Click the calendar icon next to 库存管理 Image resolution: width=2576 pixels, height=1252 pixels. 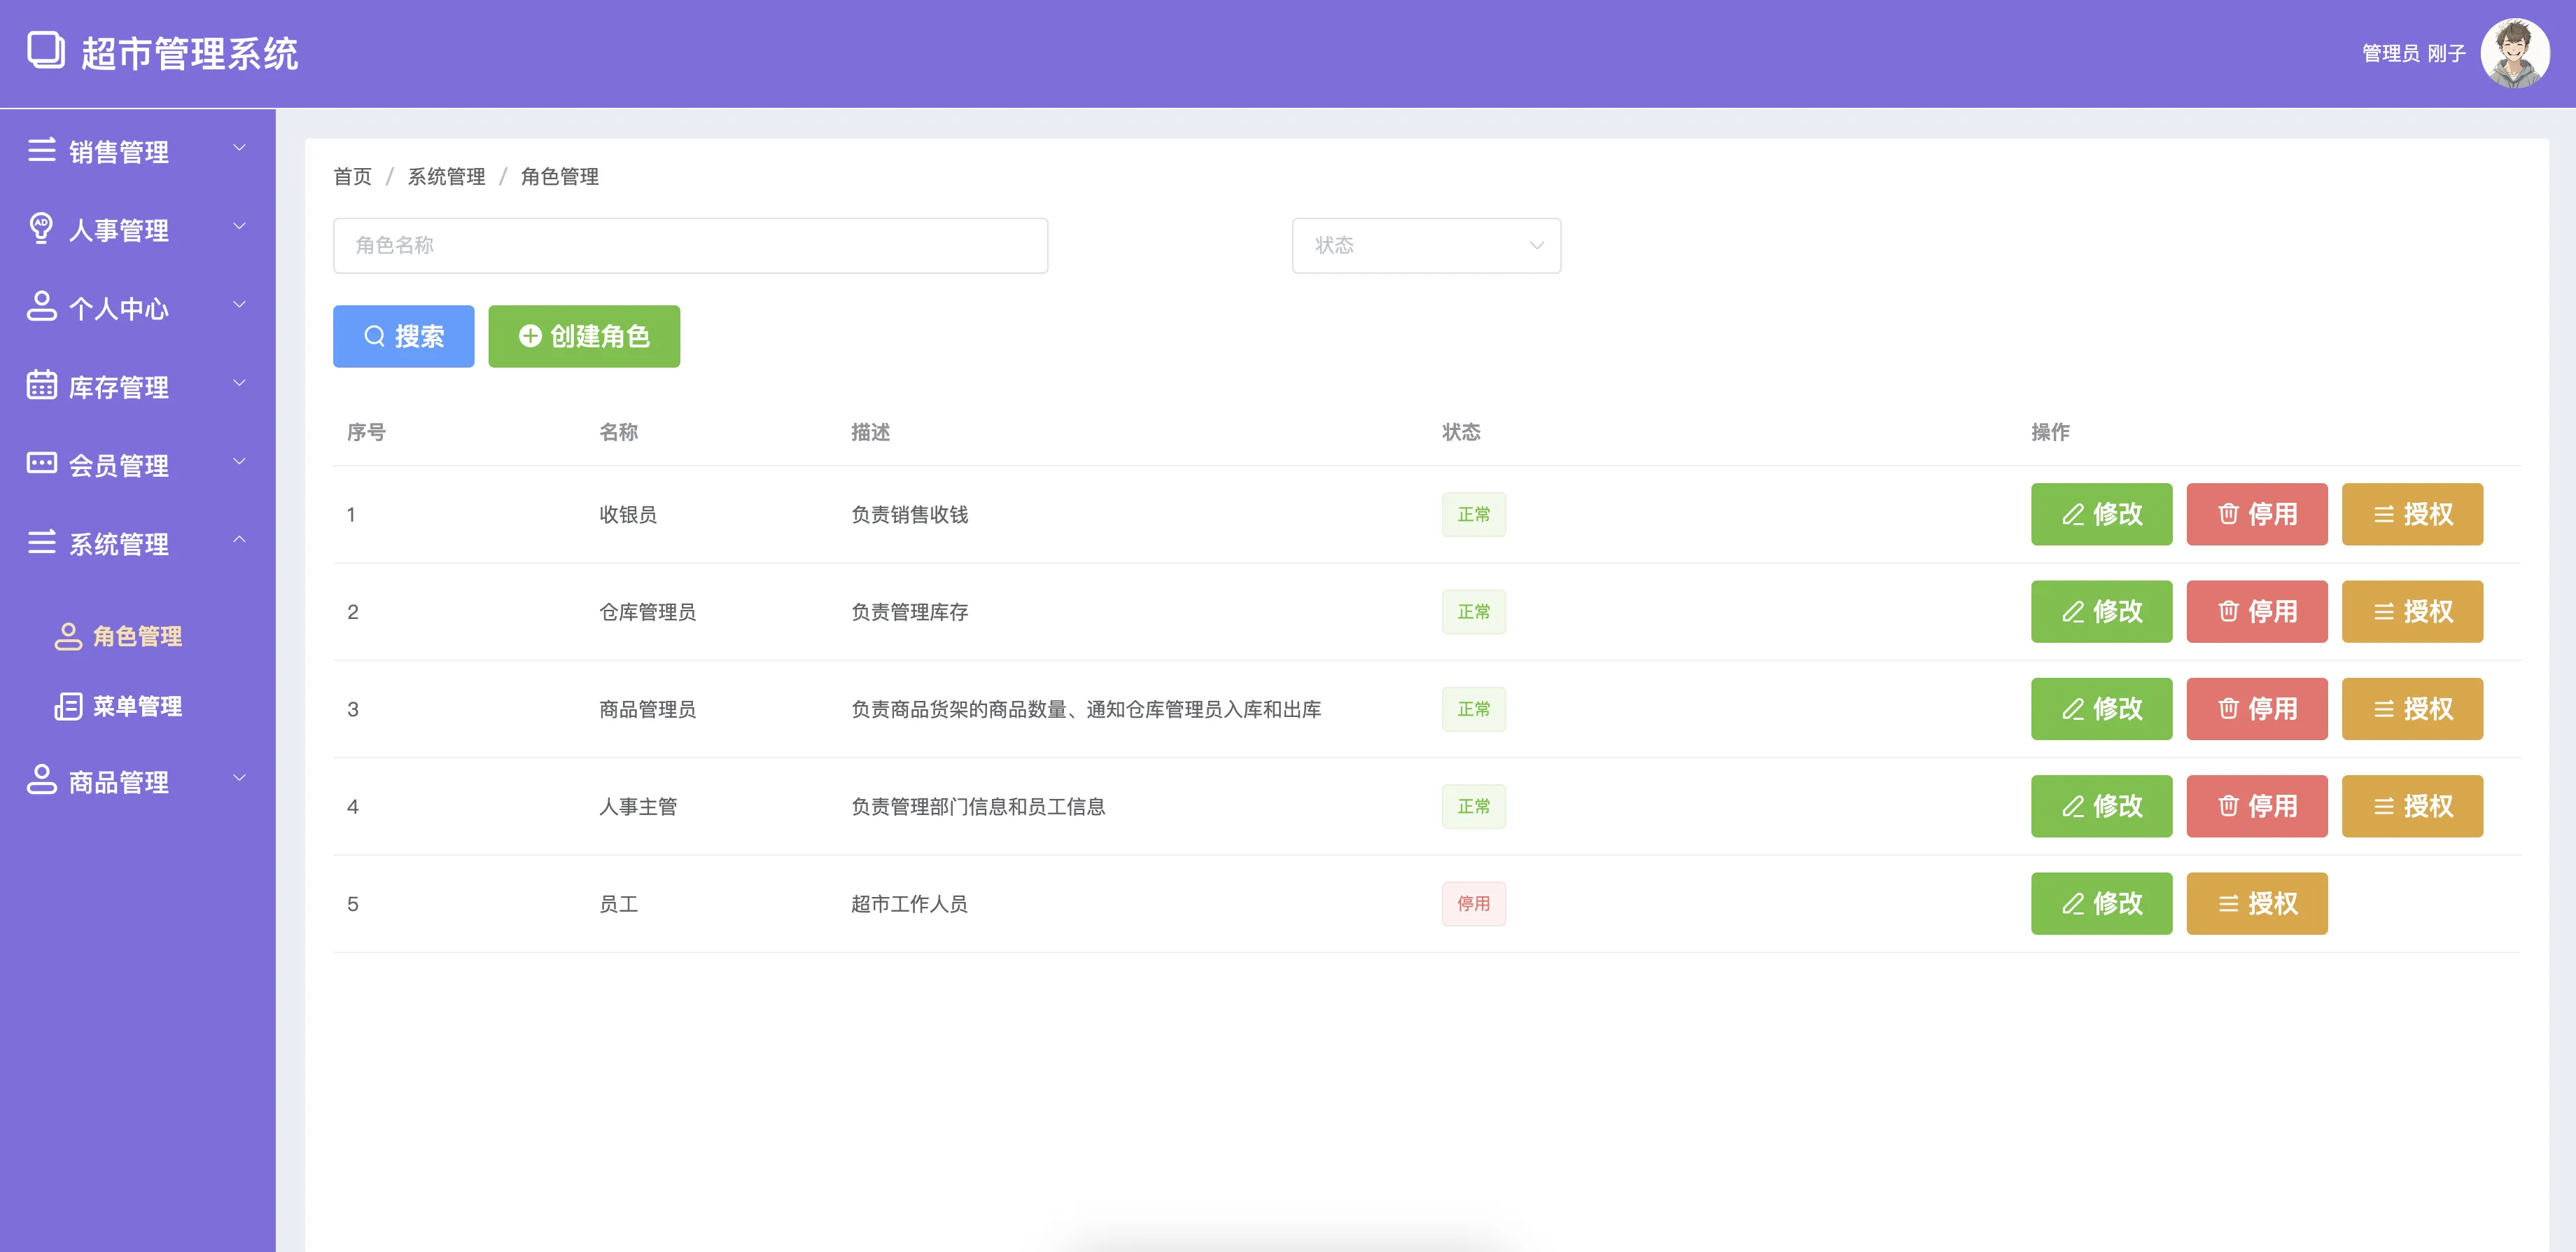coord(41,385)
